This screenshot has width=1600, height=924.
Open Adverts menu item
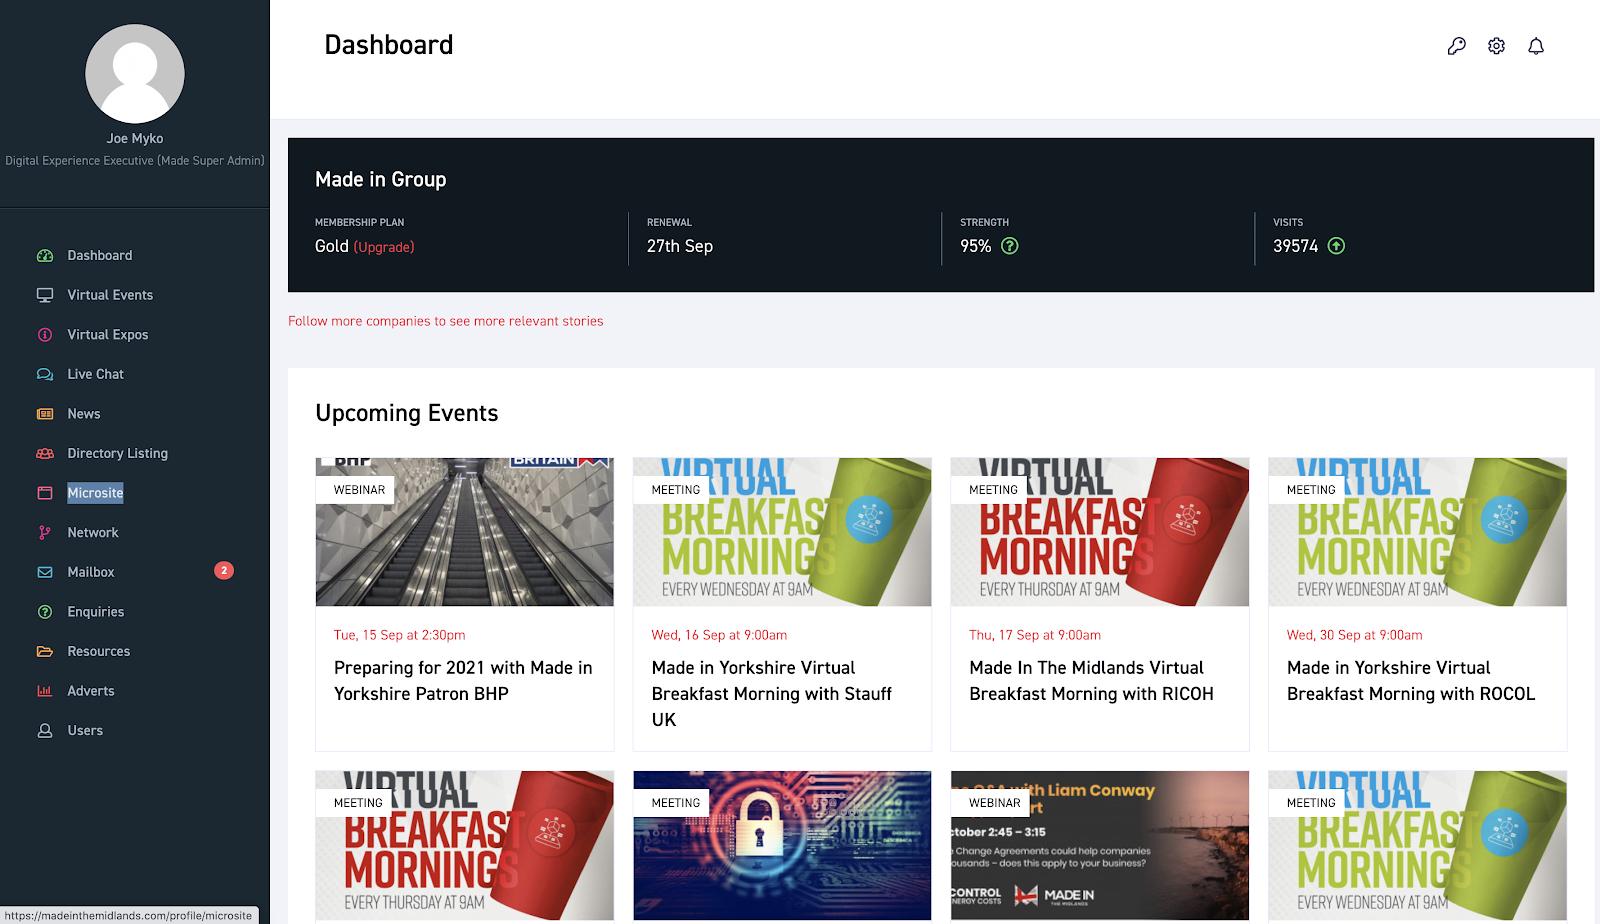coord(91,691)
